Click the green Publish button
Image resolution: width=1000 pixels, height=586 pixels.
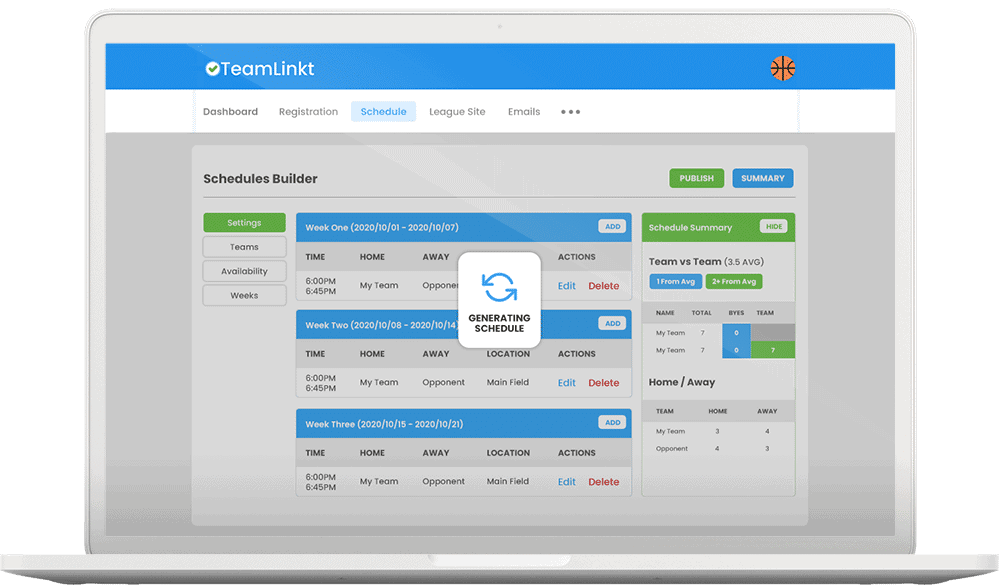click(x=696, y=179)
